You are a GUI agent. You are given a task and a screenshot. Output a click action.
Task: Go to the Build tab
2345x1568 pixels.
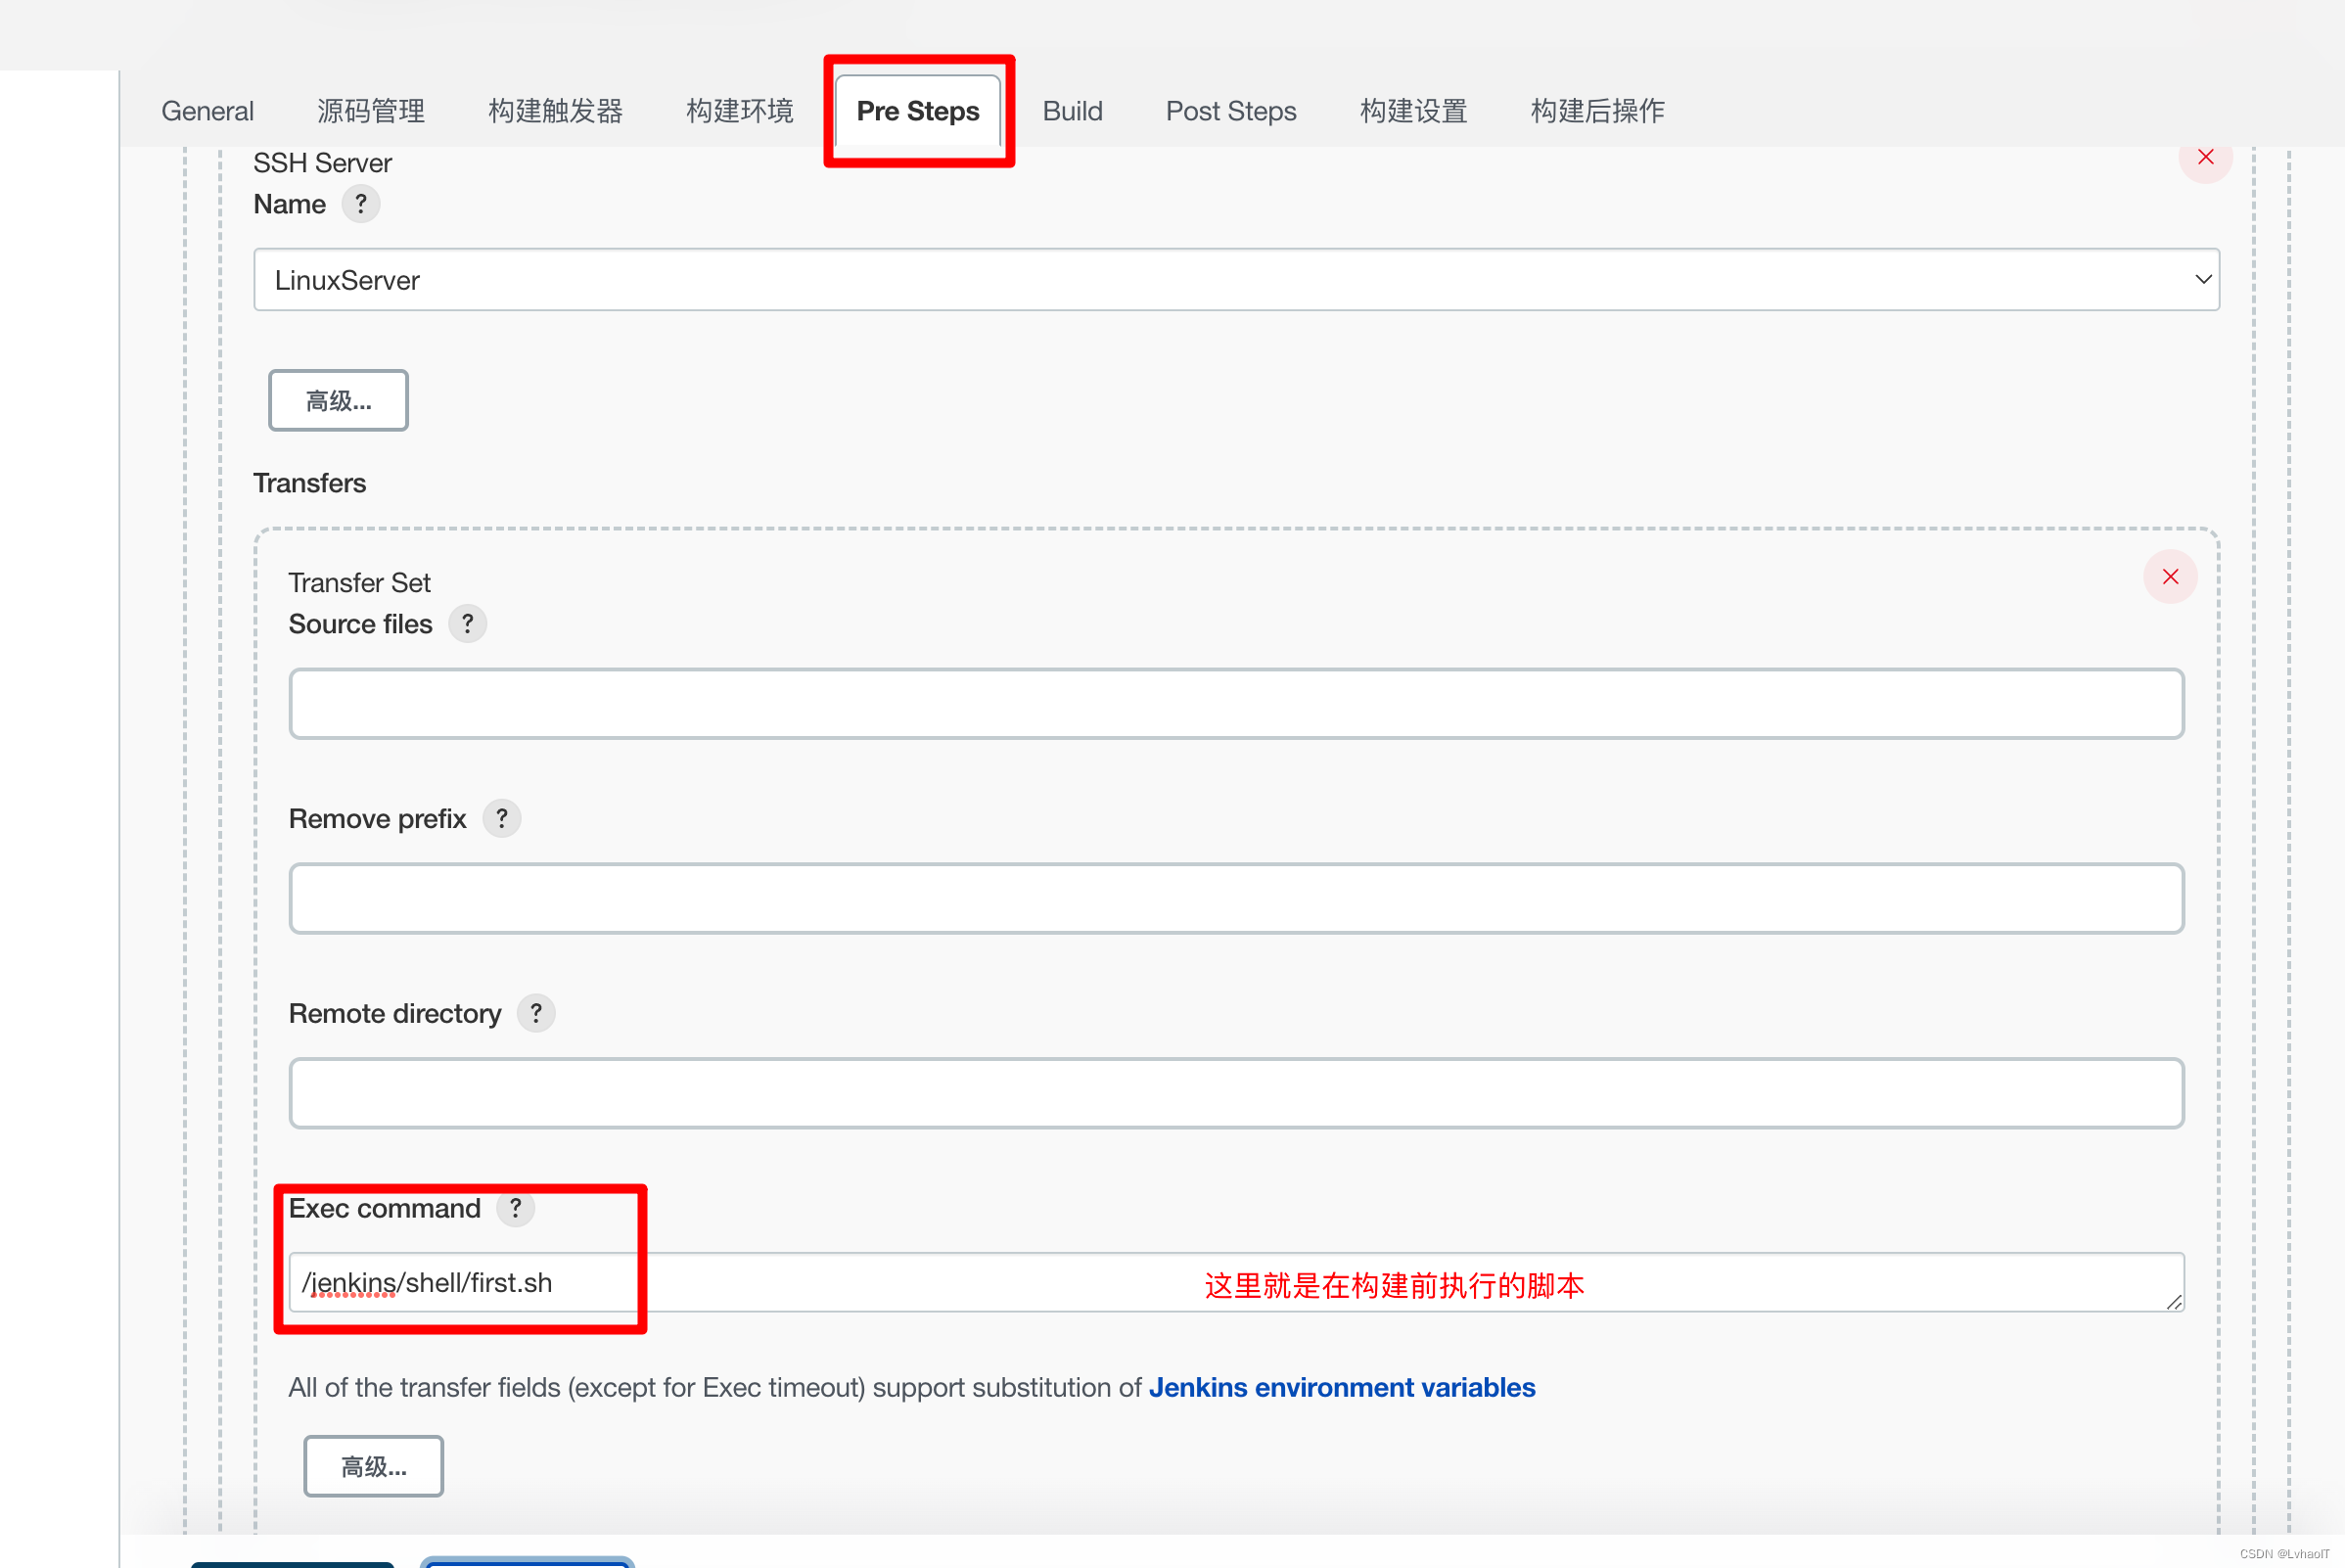click(1072, 111)
